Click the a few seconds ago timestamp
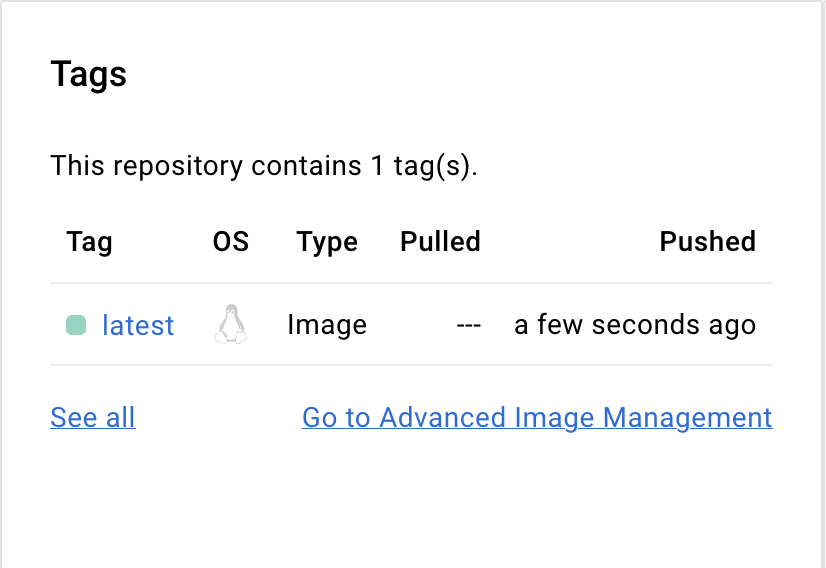Screen dimensions: 826x568 tap(635, 325)
